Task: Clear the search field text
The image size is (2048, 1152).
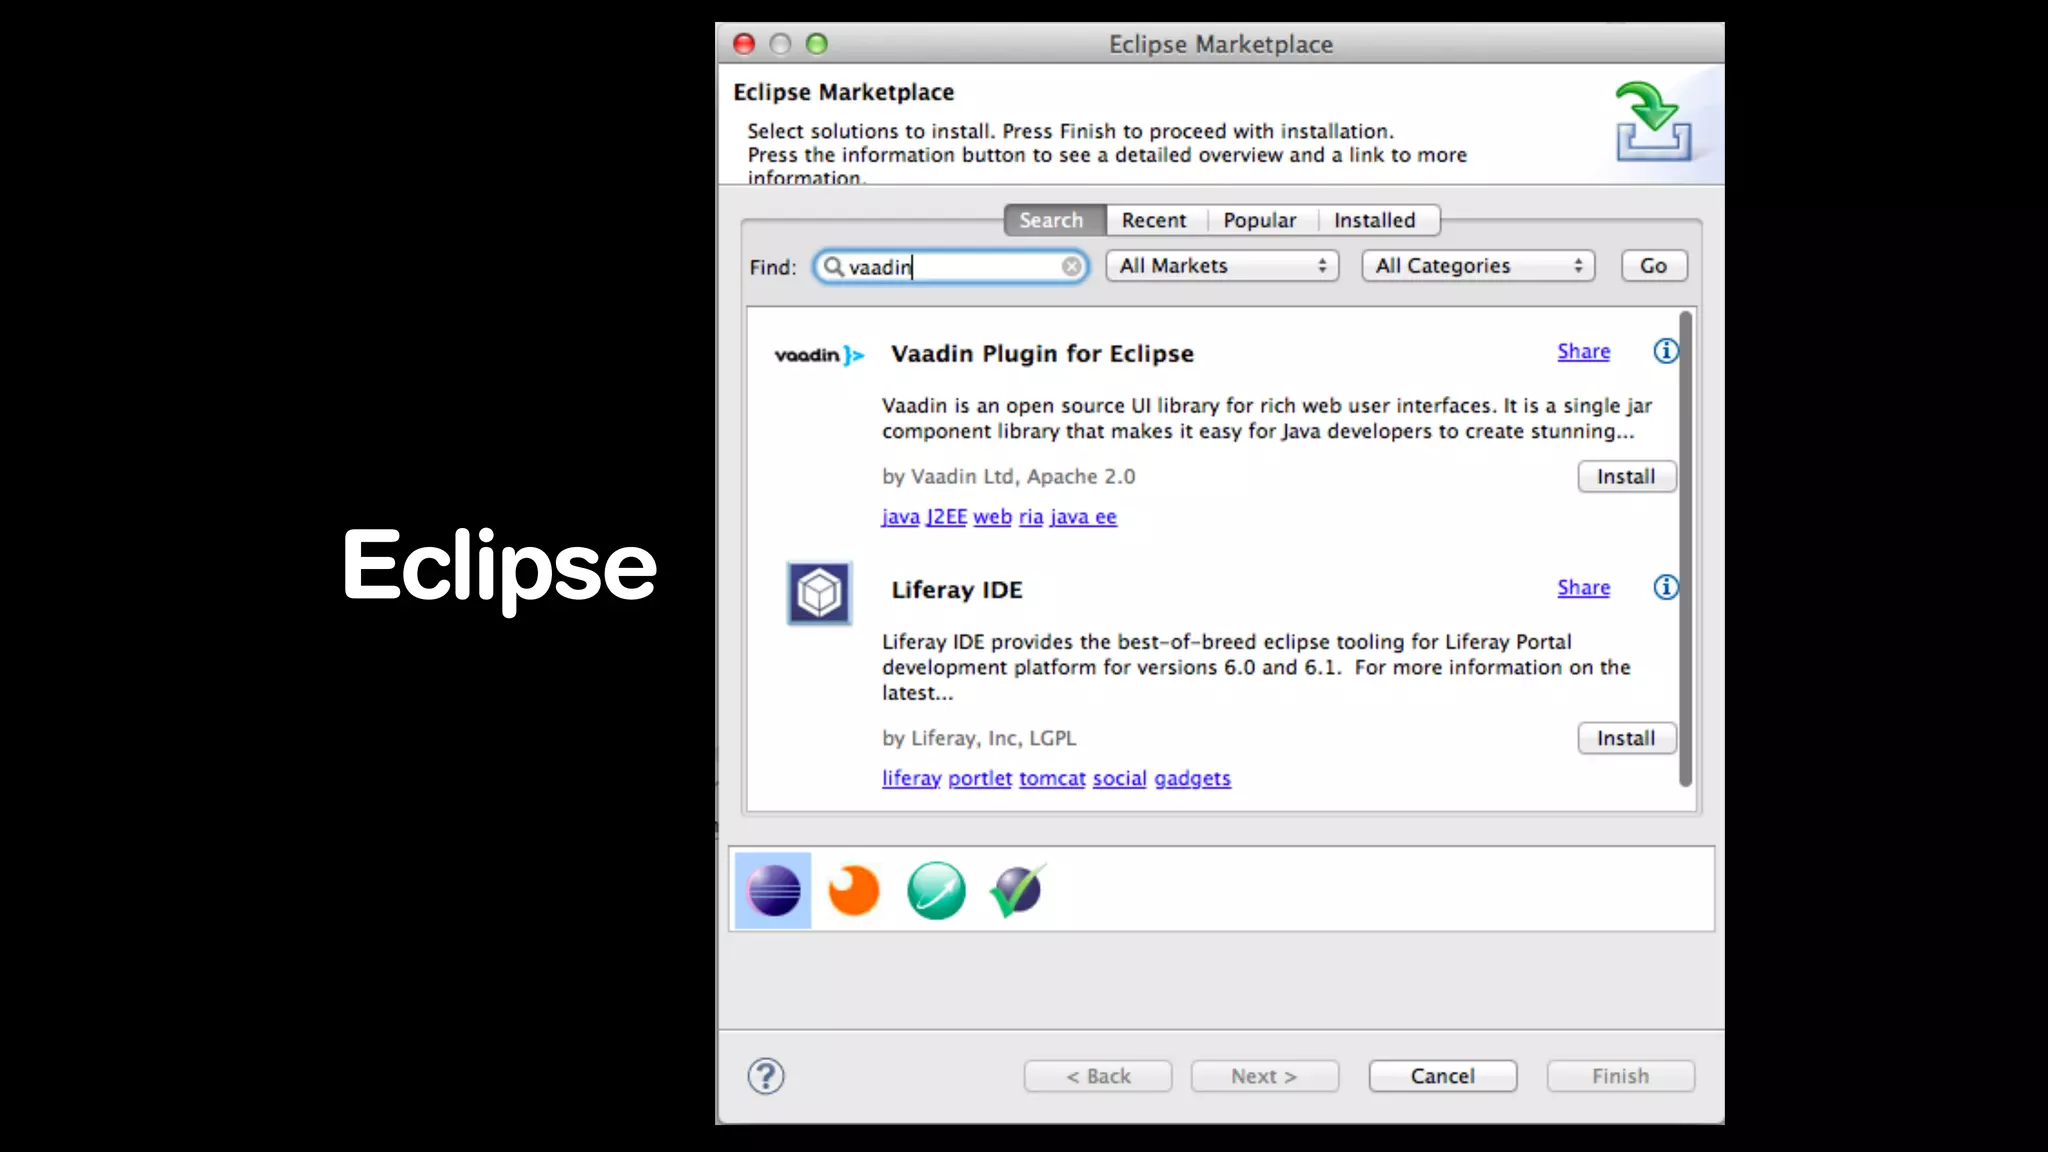Action: [1071, 266]
